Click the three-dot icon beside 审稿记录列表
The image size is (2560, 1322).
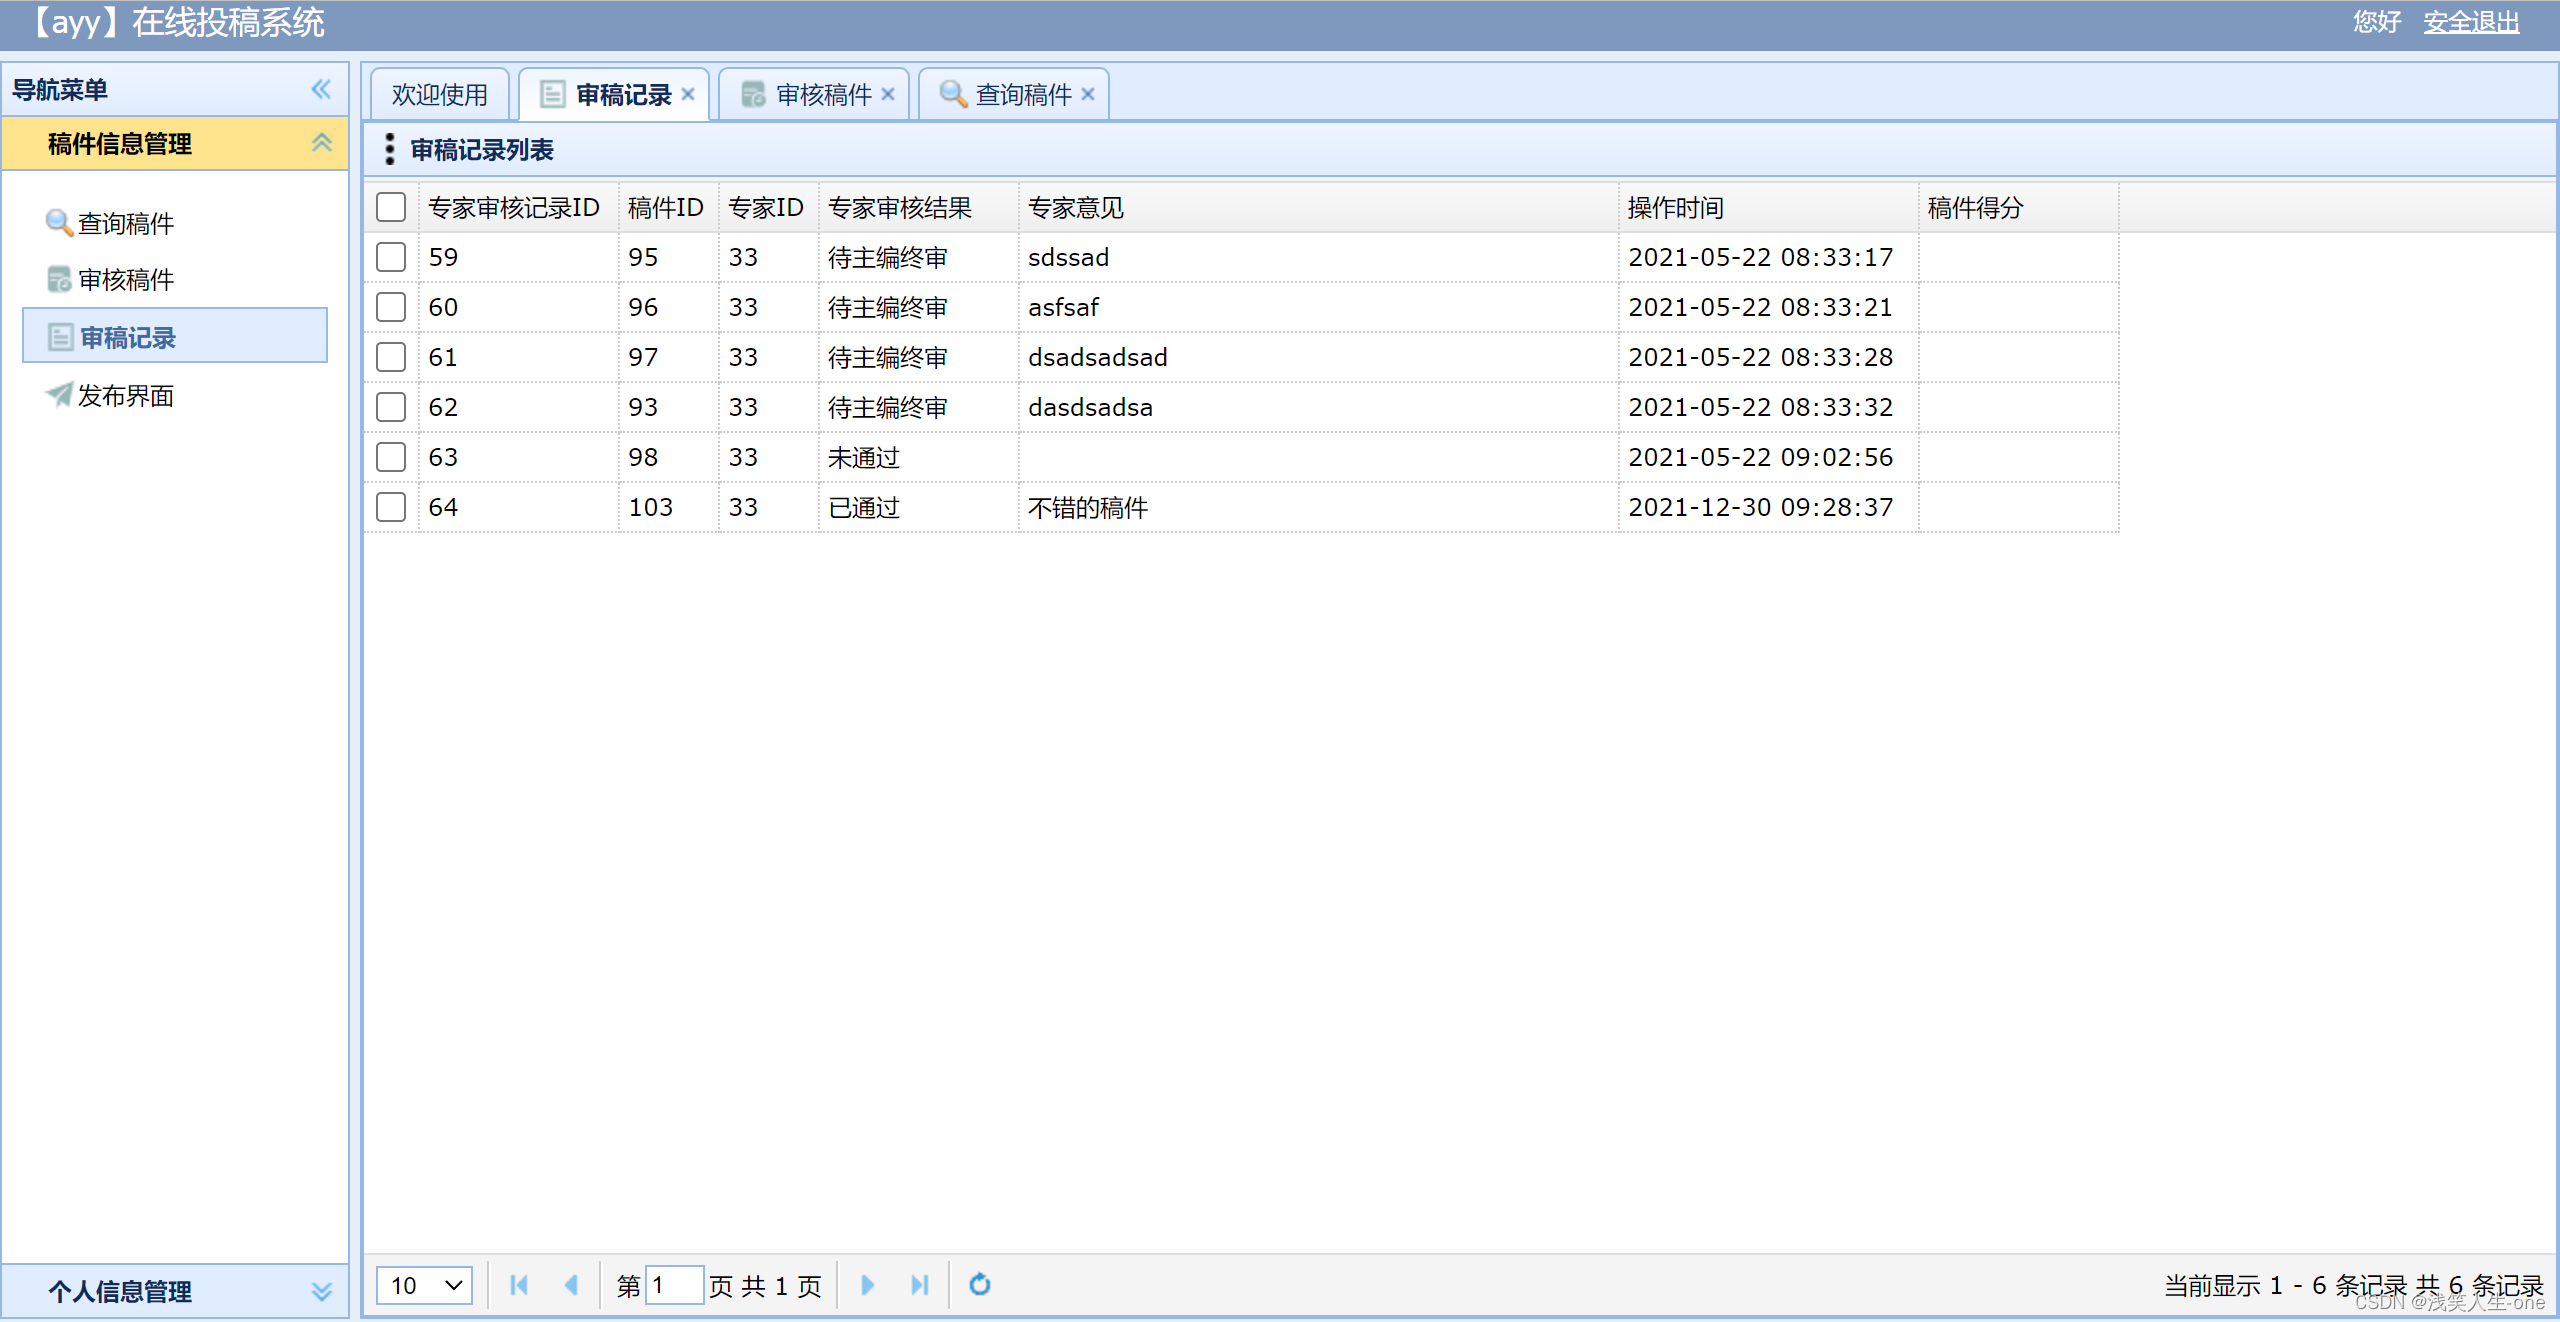coord(390,150)
